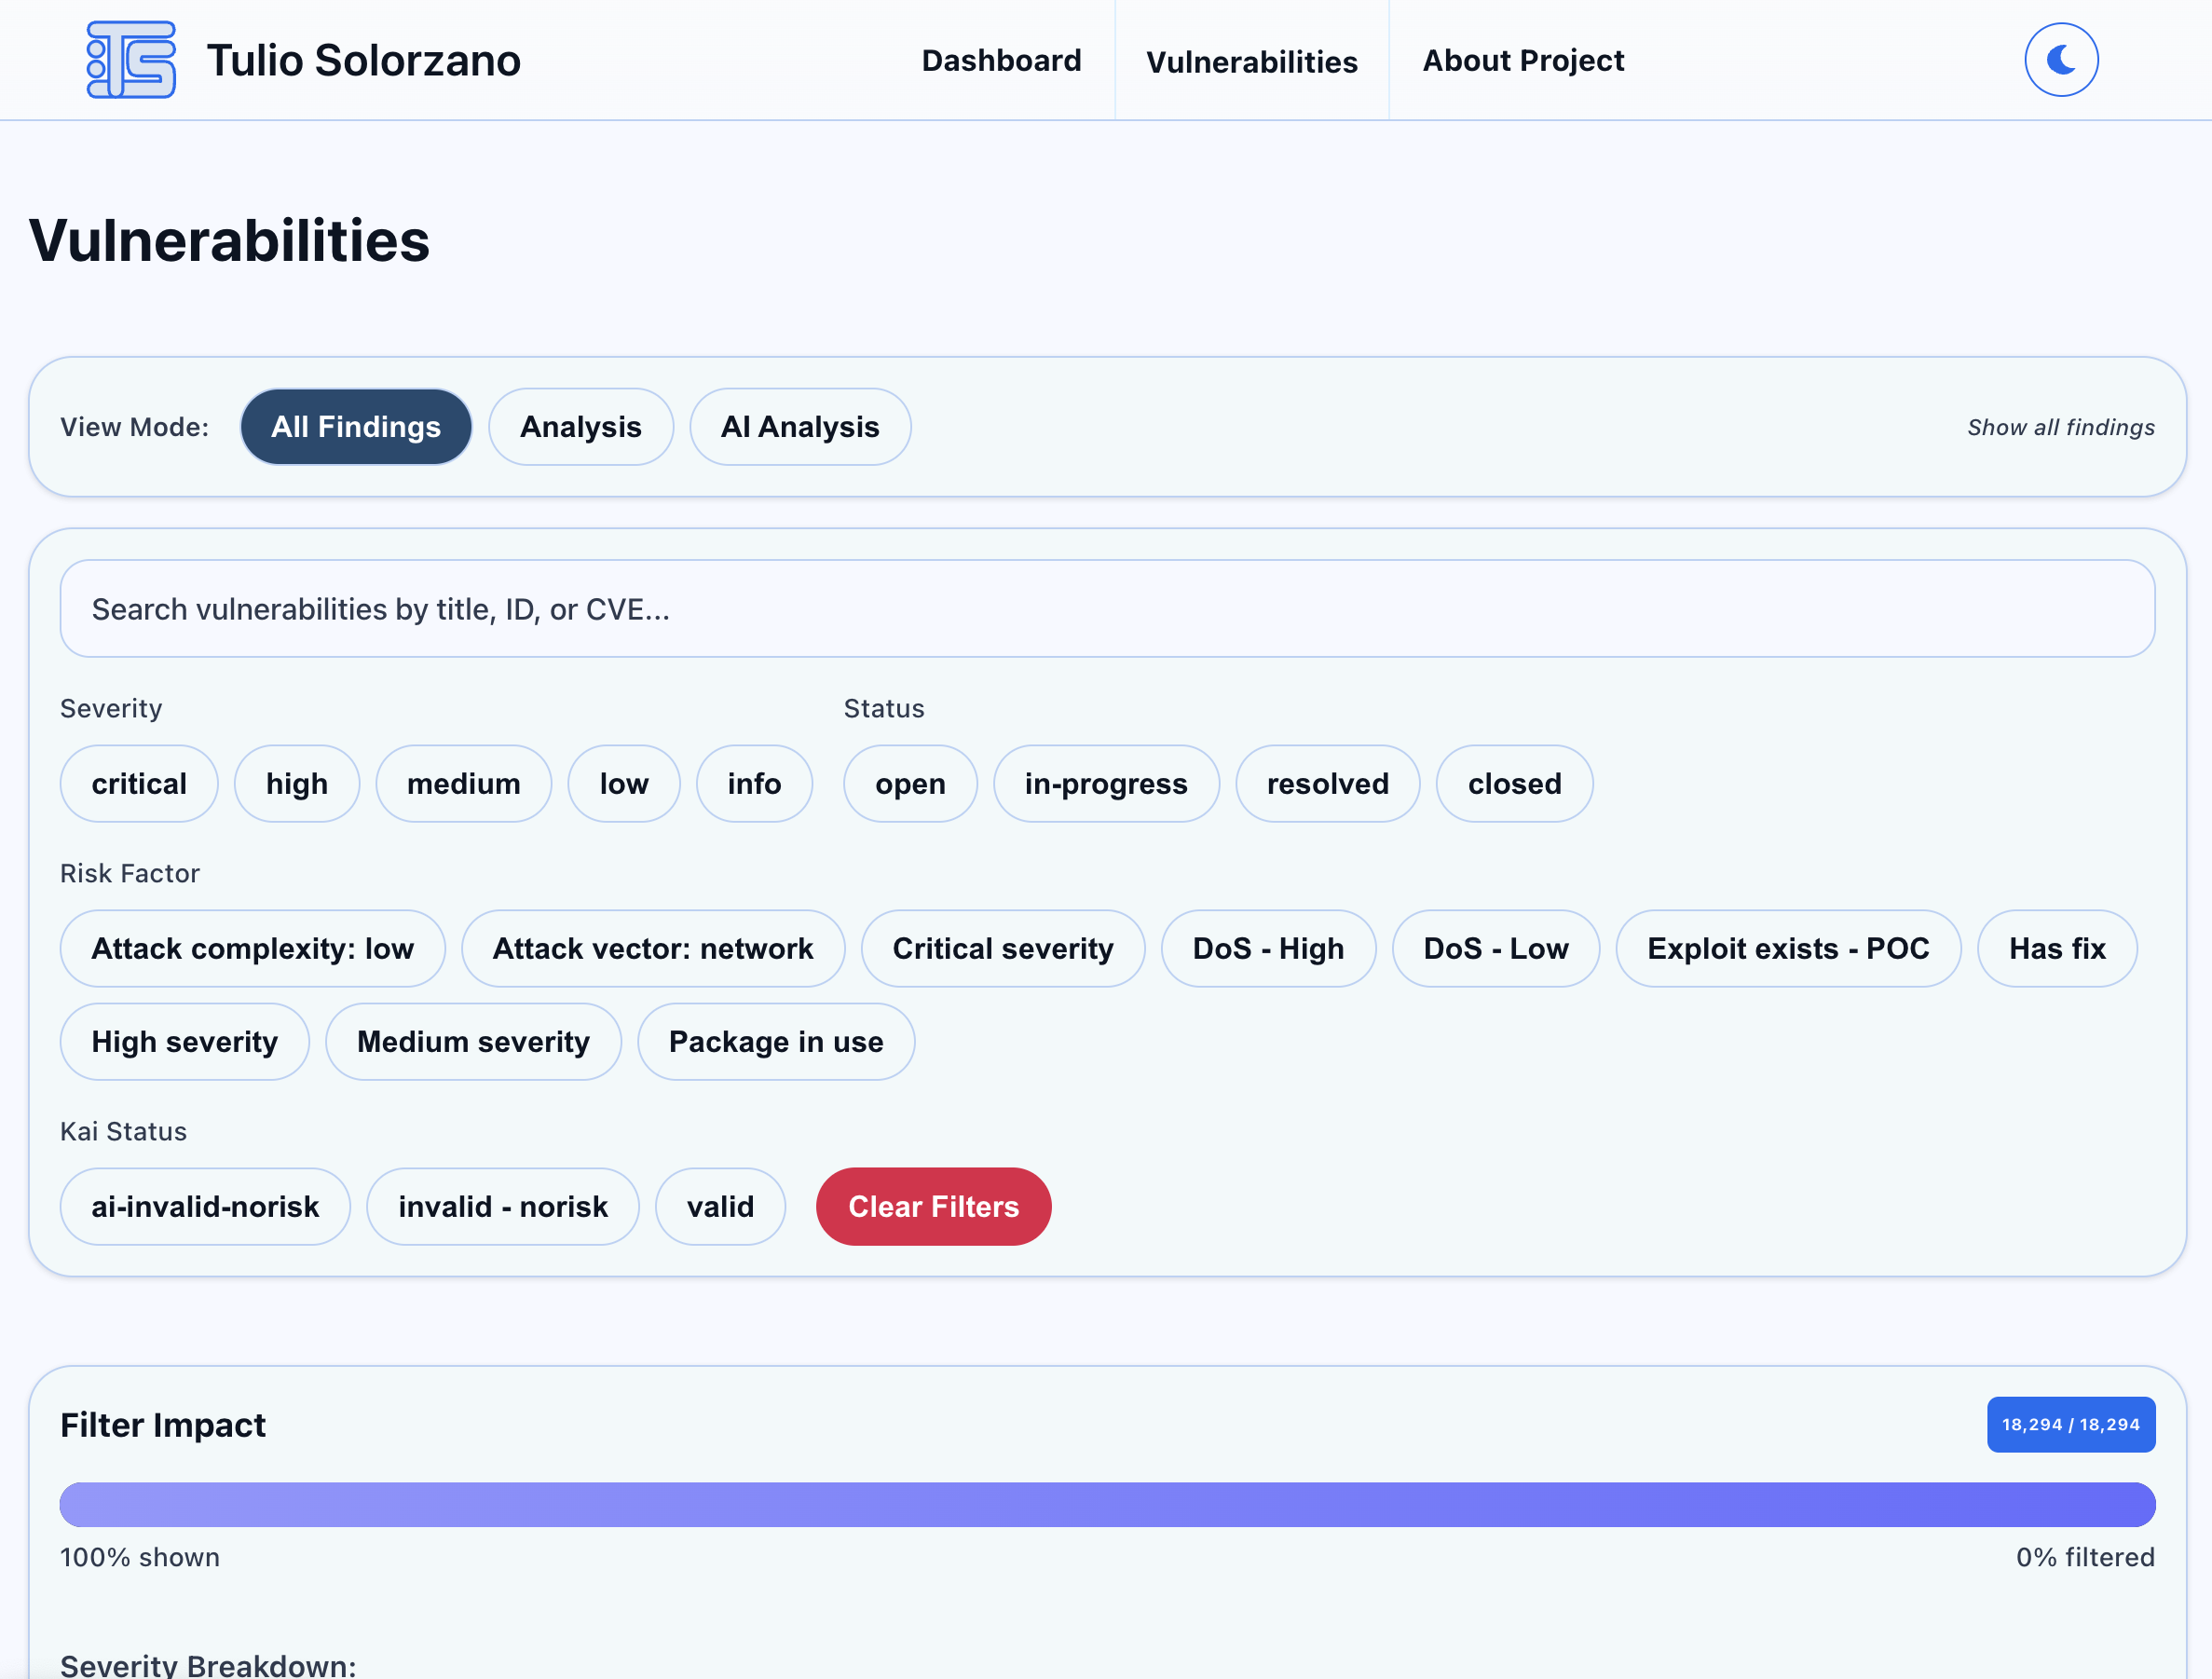The image size is (2212, 1679).
Task: Enable the Package in use risk filter
Action: coord(776,1042)
